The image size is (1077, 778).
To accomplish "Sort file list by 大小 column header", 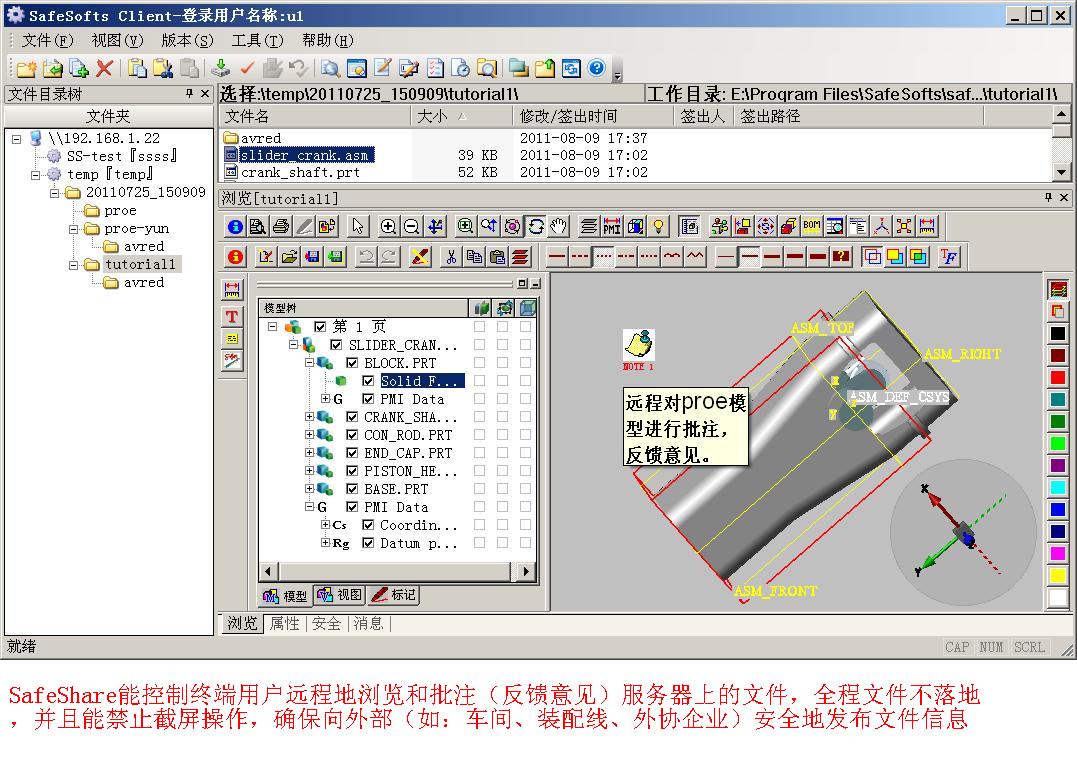I will click(462, 116).
